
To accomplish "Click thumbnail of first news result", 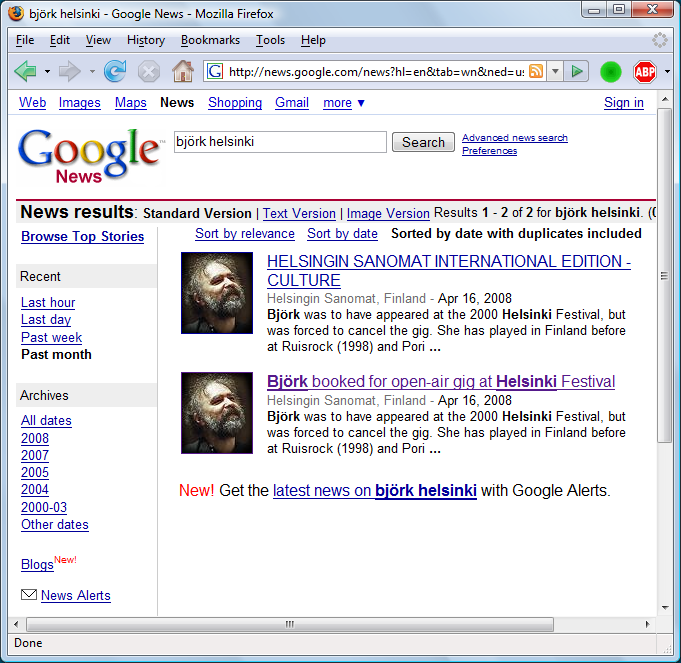I will 217,293.
